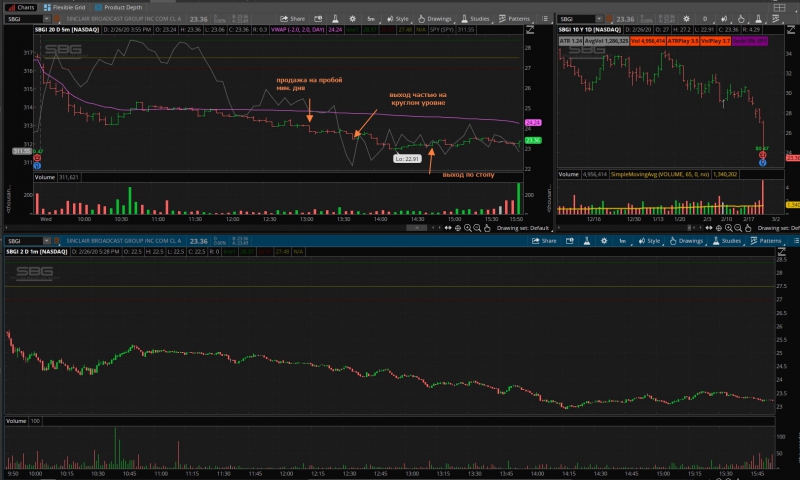Click the symbol field in daily chart
The width and height of the screenshot is (800, 480).
577,19
